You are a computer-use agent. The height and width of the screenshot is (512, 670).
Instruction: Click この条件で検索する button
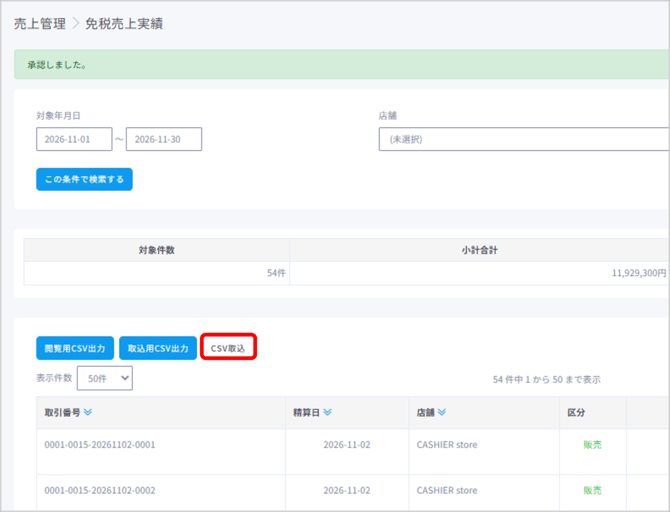tap(84, 179)
